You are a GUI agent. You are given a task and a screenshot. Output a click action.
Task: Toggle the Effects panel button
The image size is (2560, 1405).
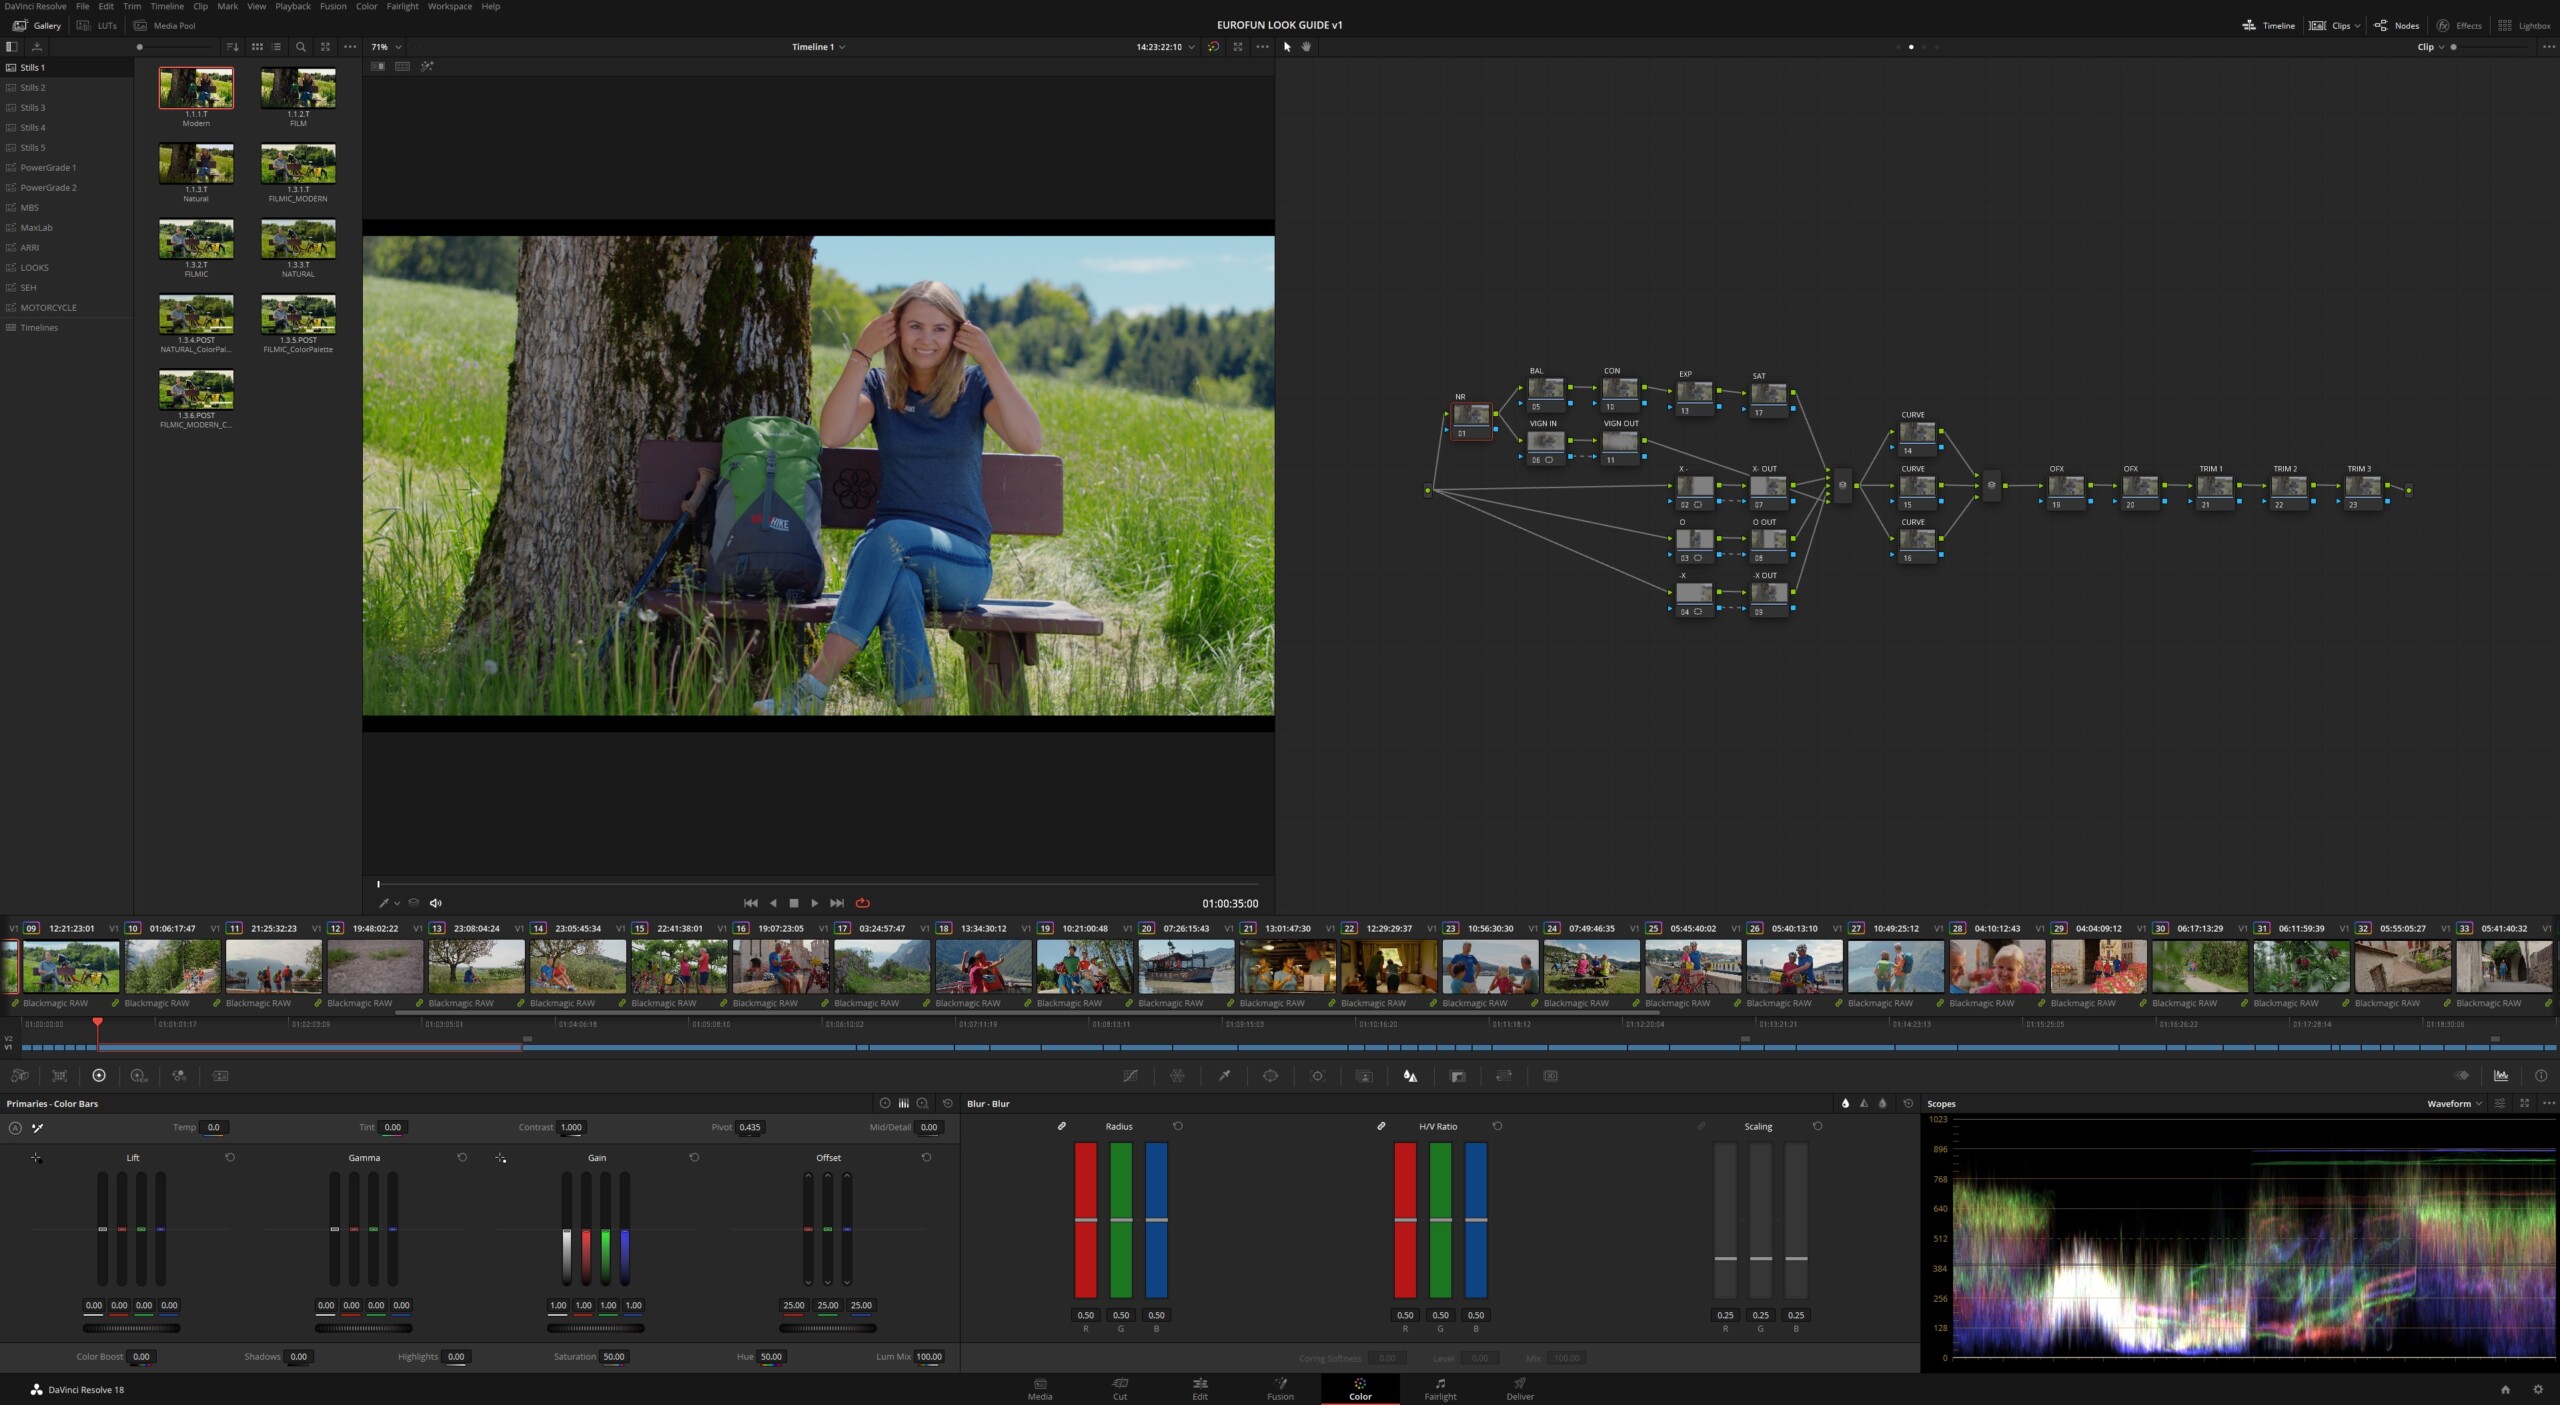coord(2459,25)
